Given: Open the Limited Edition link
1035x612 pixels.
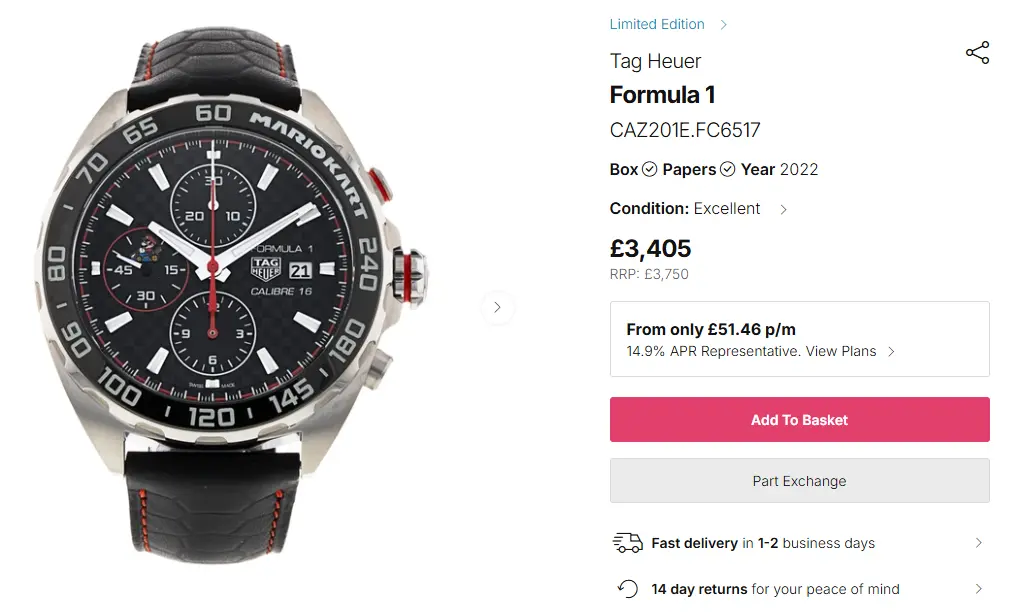Looking at the screenshot, I should [x=657, y=24].
